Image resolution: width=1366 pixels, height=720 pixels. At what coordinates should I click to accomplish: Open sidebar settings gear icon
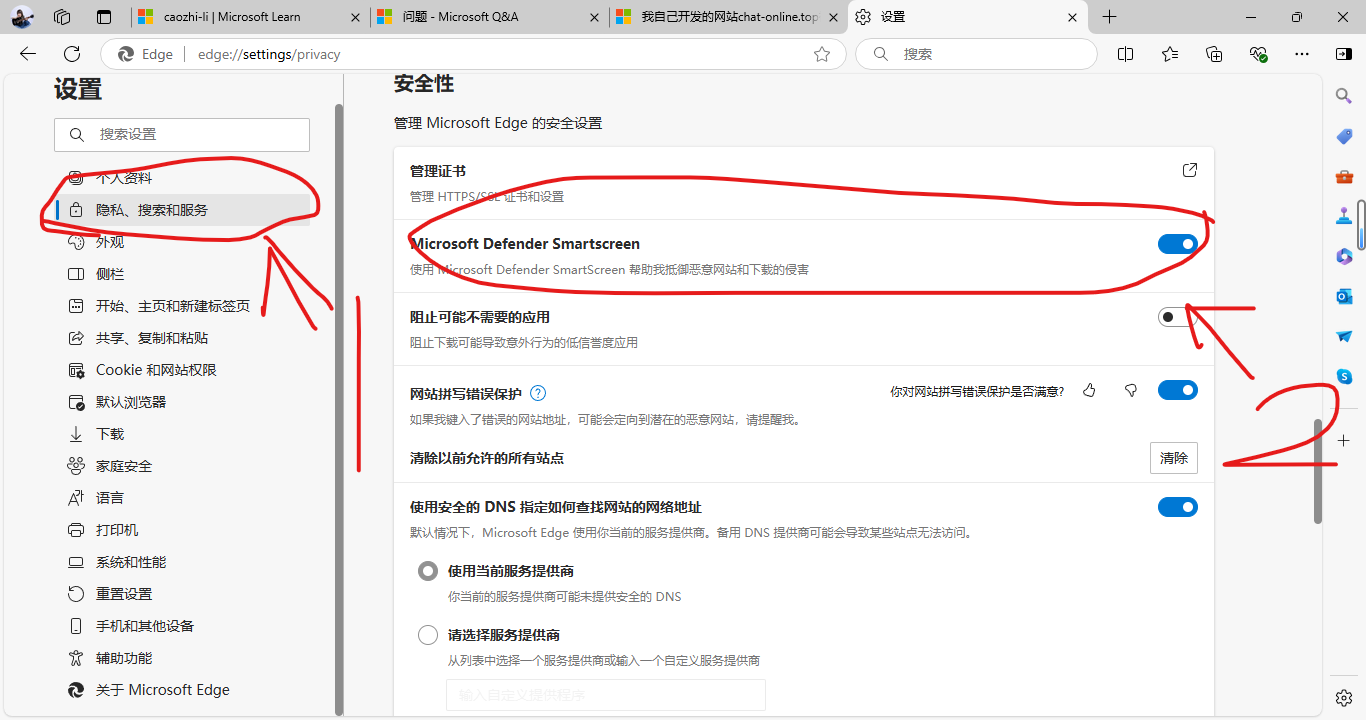[x=1344, y=697]
